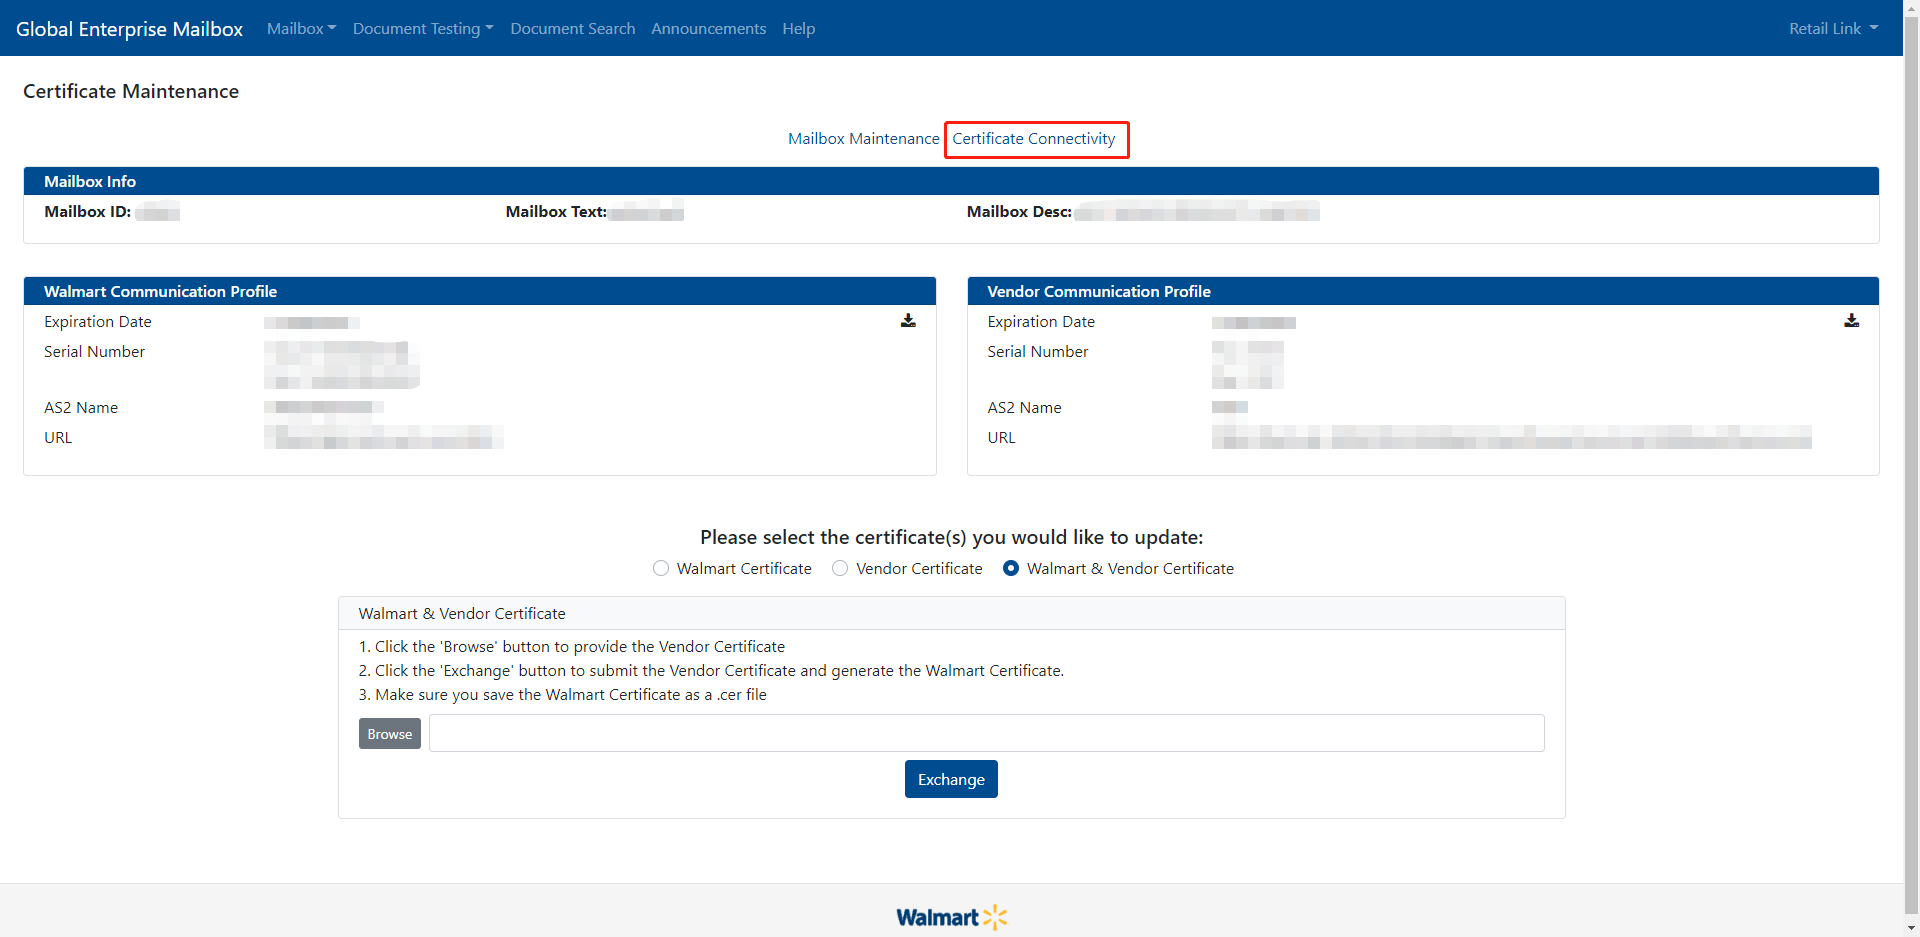Click the Mailbox ID label
Screen dimensions: 1920x937
coord(88,212)
